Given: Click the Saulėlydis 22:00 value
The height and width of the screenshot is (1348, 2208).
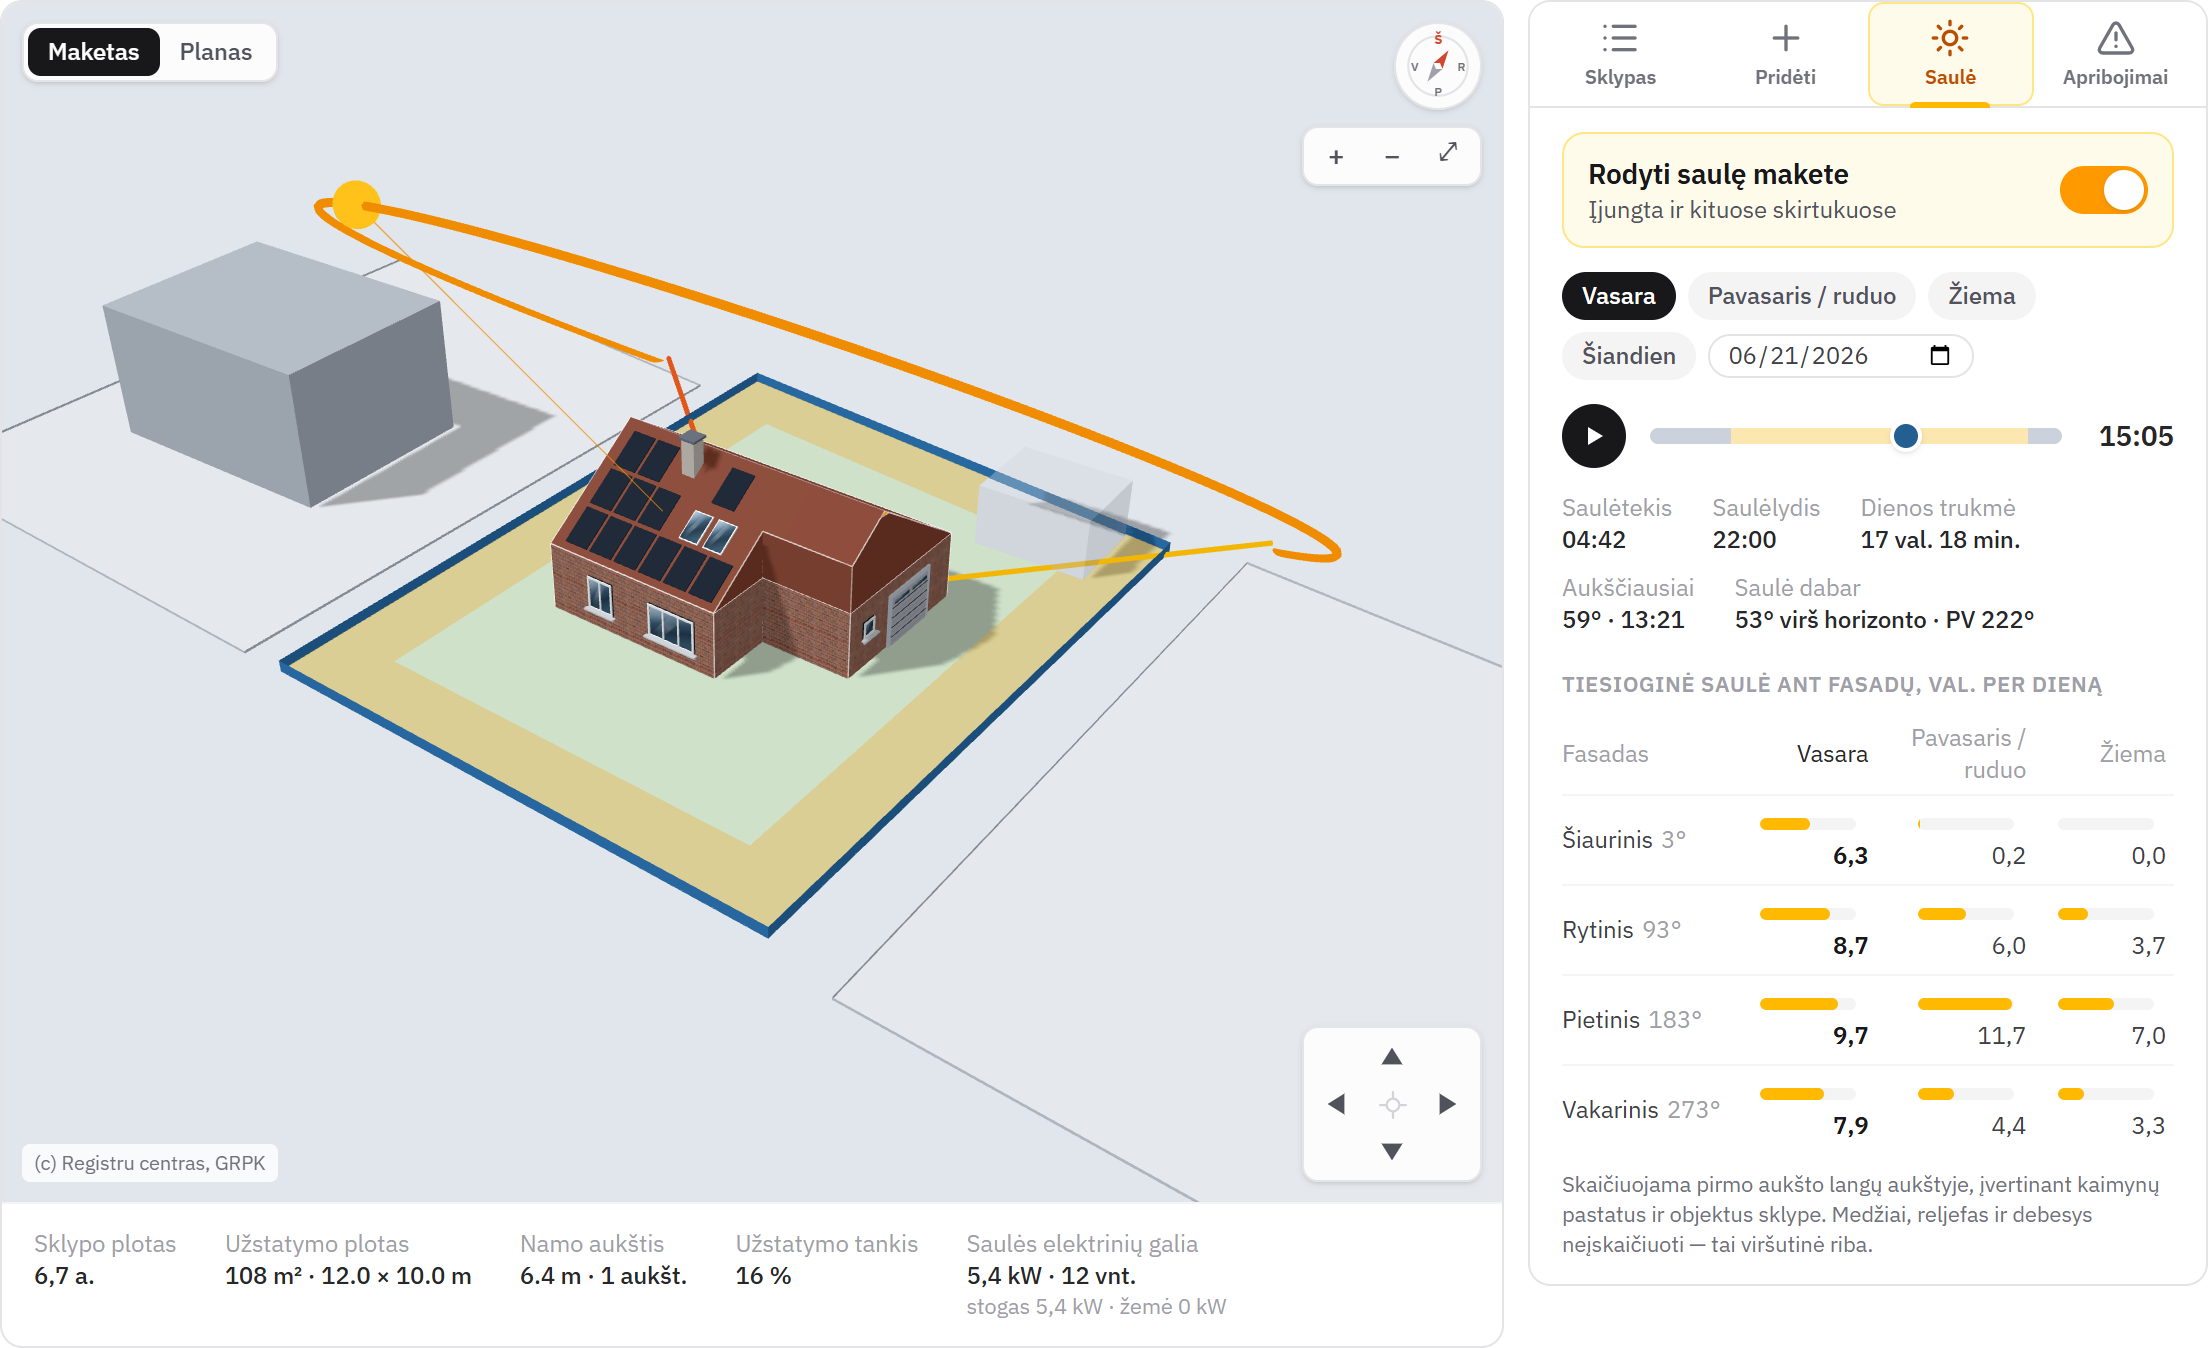Looking at the screenshot, I should point(1744,540).
